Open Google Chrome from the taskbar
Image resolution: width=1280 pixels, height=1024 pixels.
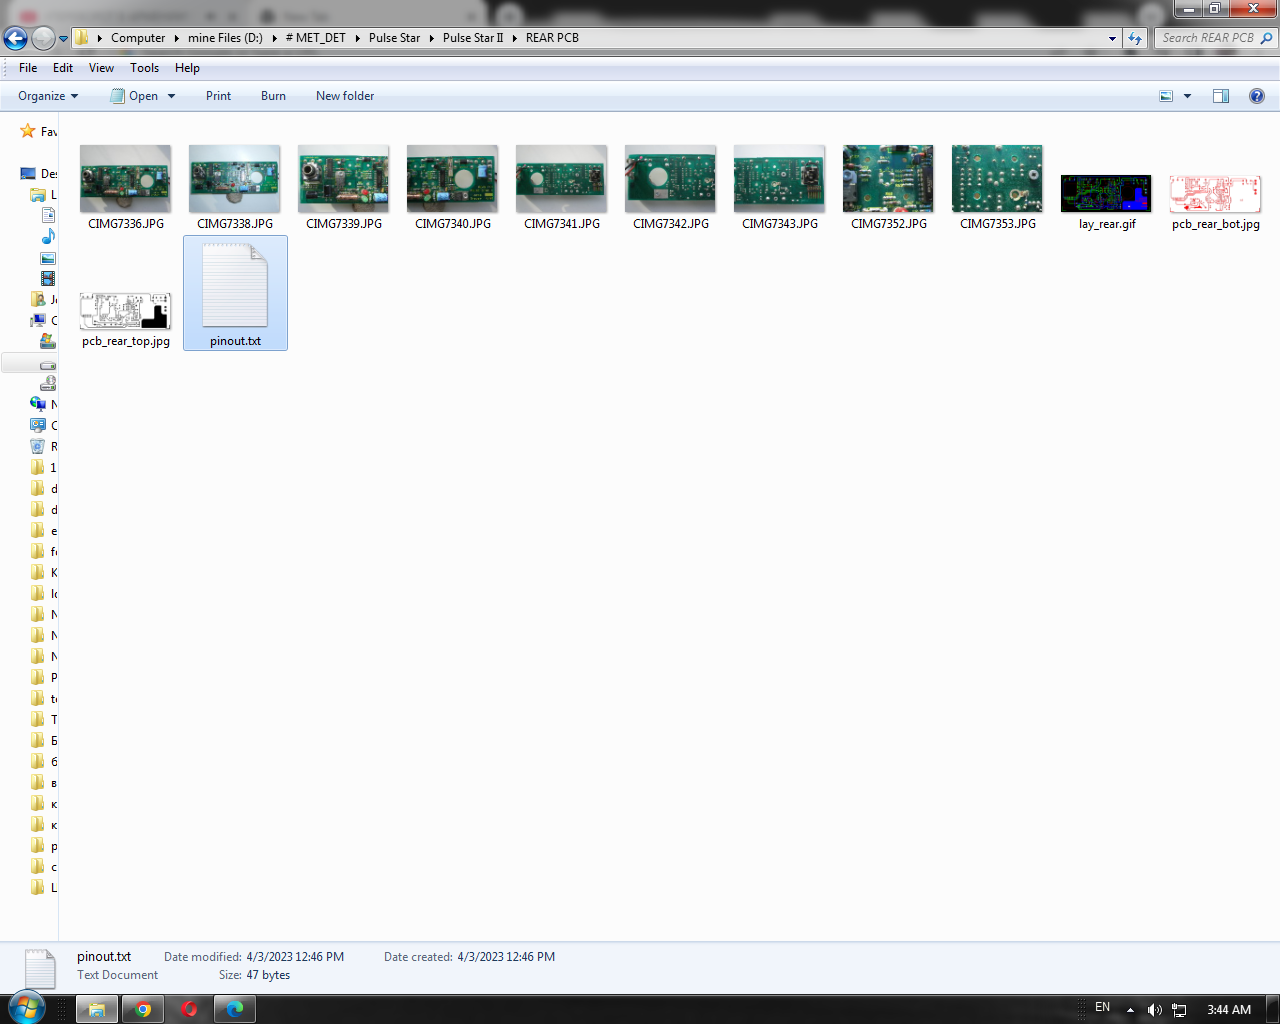(x=143, y=1009)
